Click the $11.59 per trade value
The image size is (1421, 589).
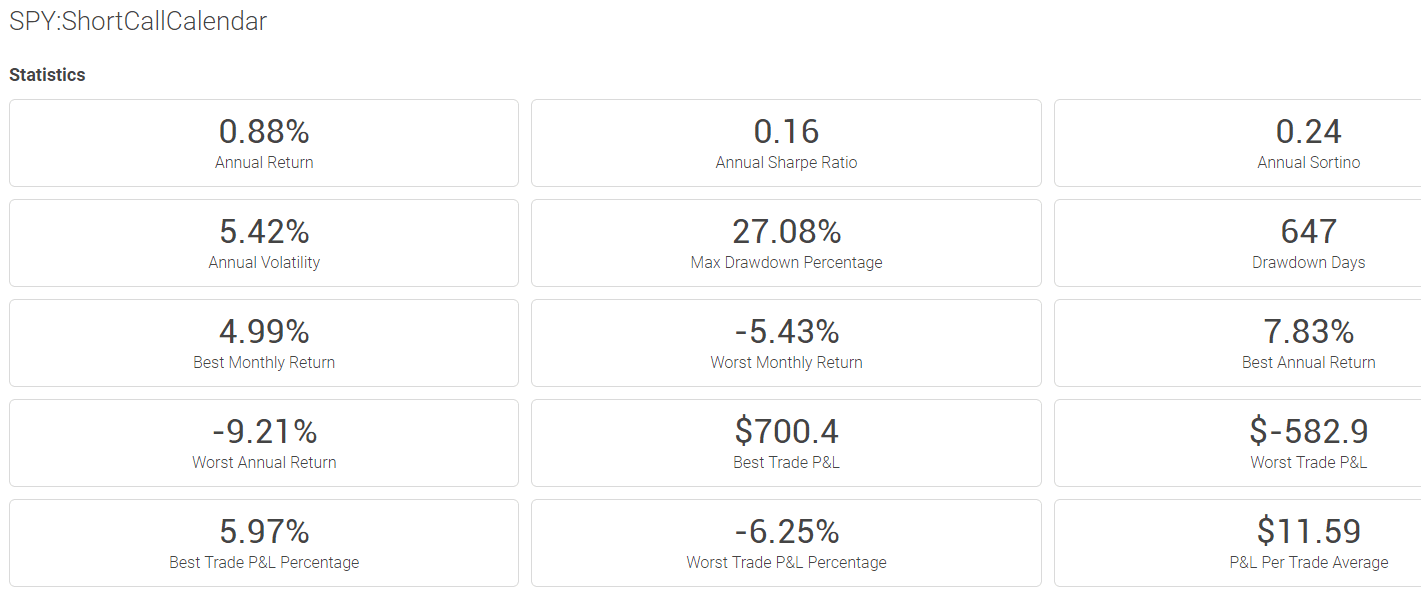tap(1309, 531)
